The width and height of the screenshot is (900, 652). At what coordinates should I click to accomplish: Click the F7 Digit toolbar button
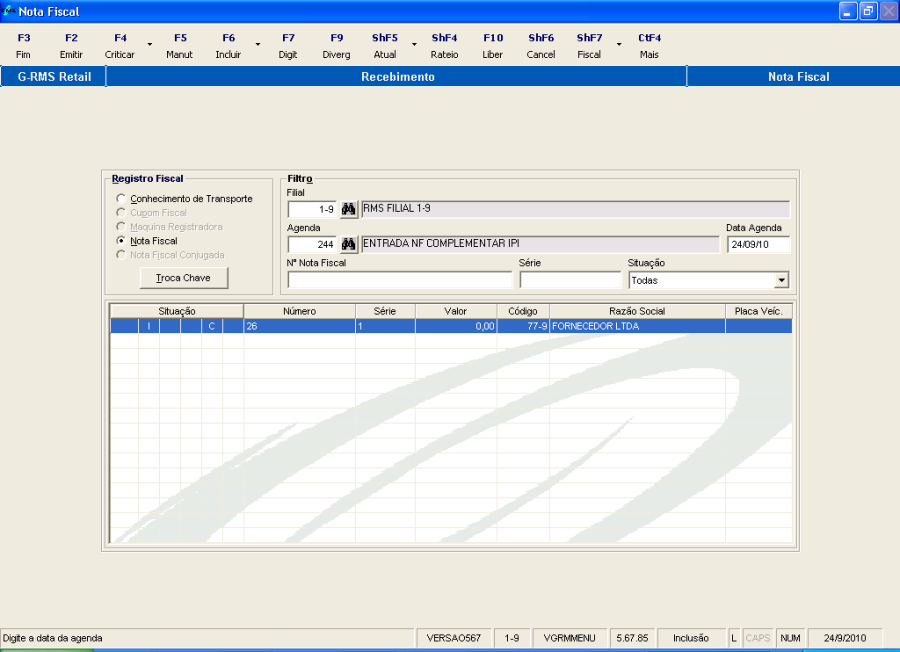click(288, 46)
